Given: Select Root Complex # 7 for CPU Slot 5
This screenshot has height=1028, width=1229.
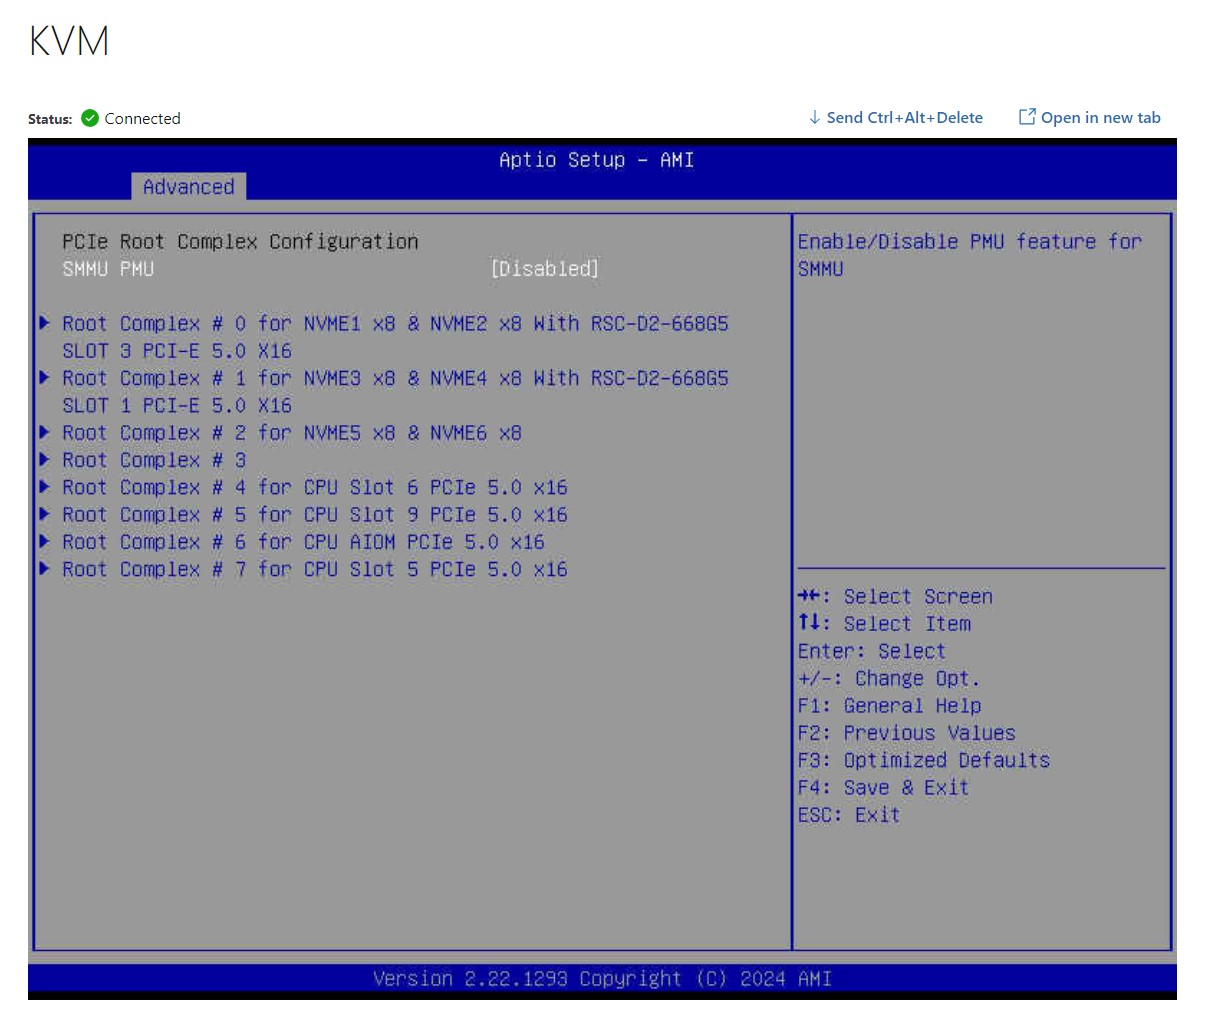Looking at the screenshot, I should coord(315,569).
